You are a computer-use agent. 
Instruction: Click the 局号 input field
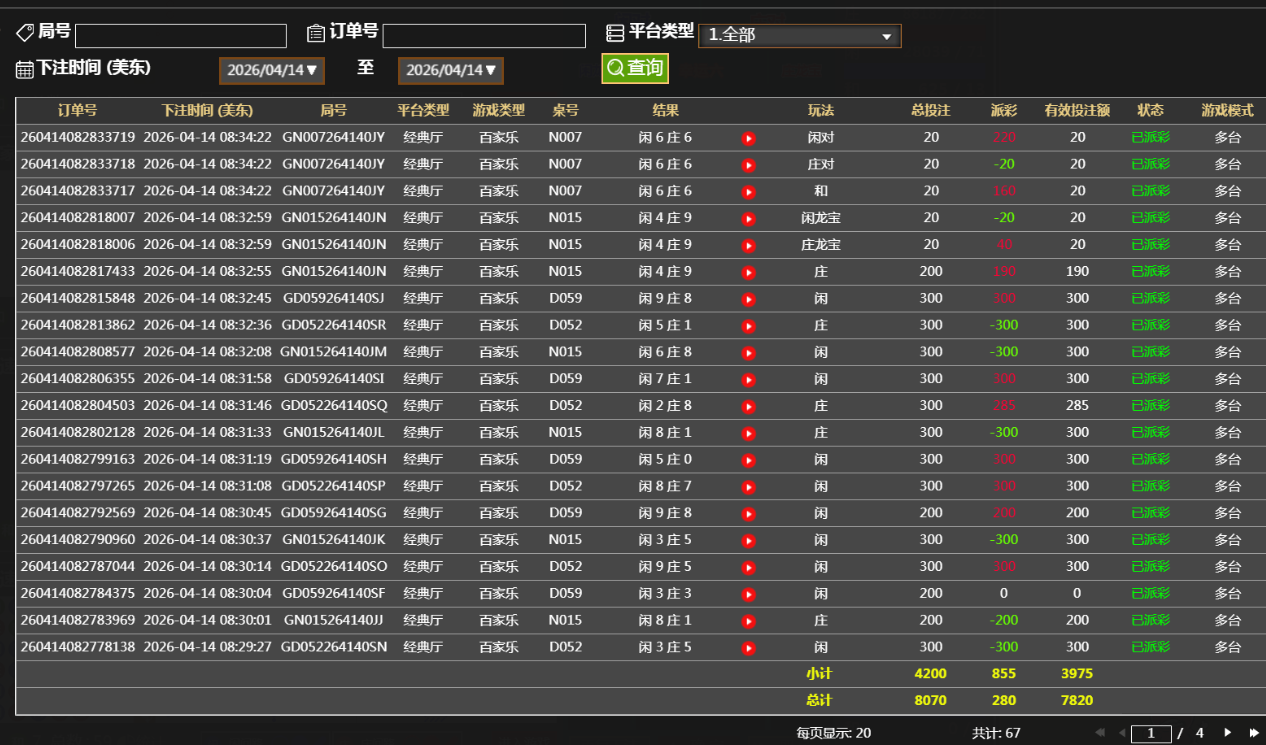tap(181, 36)
